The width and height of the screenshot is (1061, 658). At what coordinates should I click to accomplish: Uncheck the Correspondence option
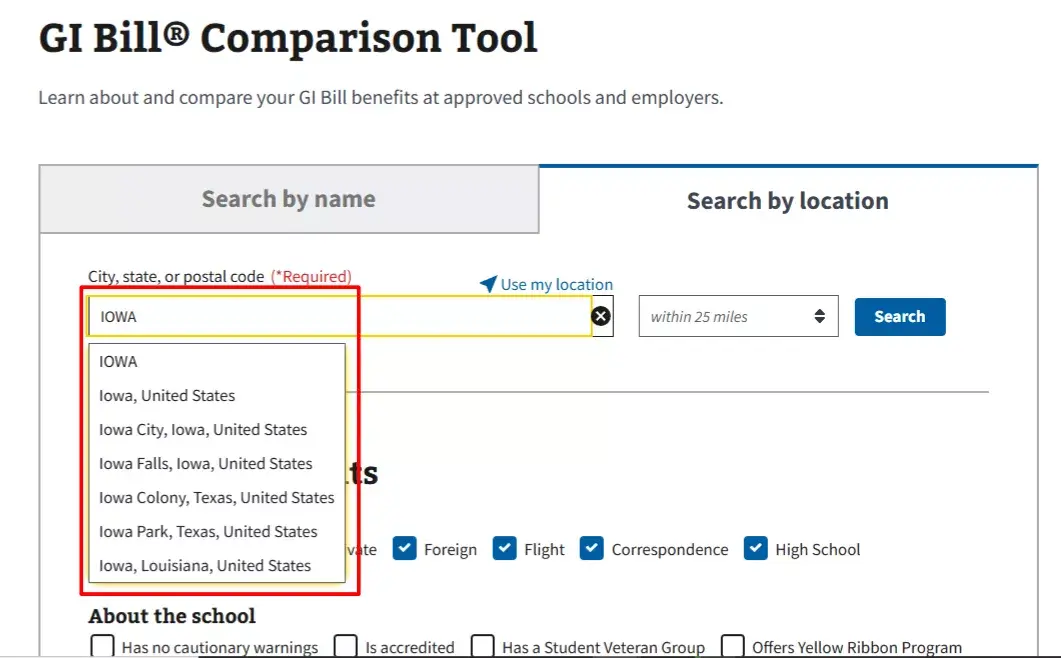tap(592, 548)
